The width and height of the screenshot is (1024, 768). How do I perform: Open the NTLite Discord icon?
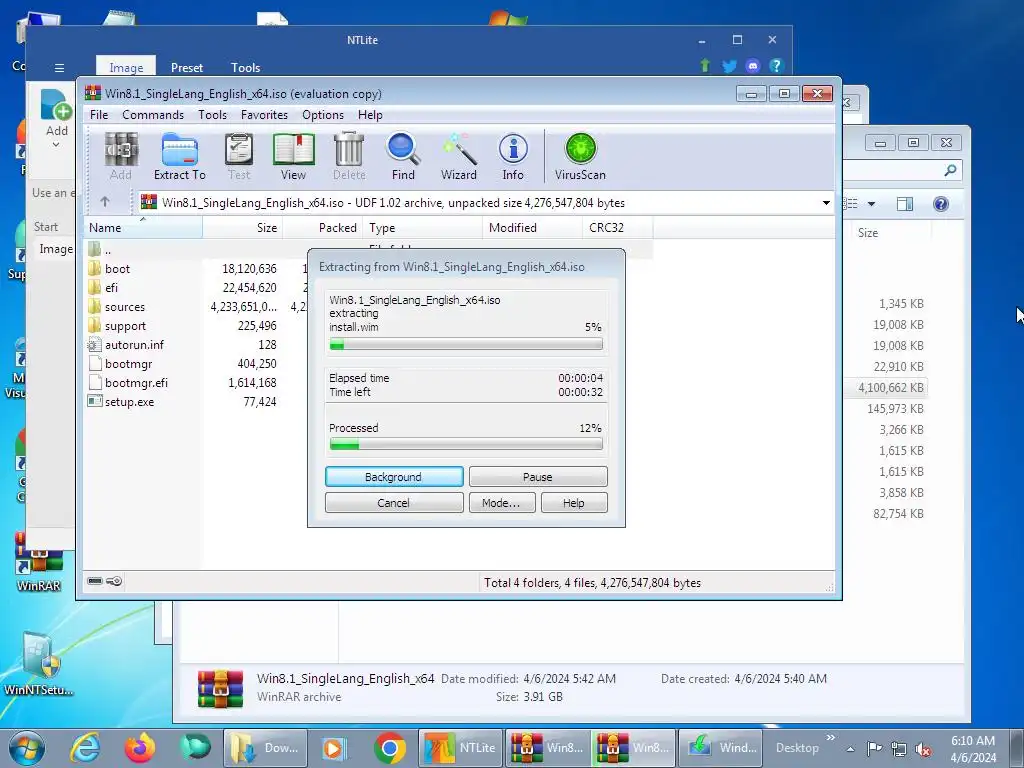pos(752,66)
